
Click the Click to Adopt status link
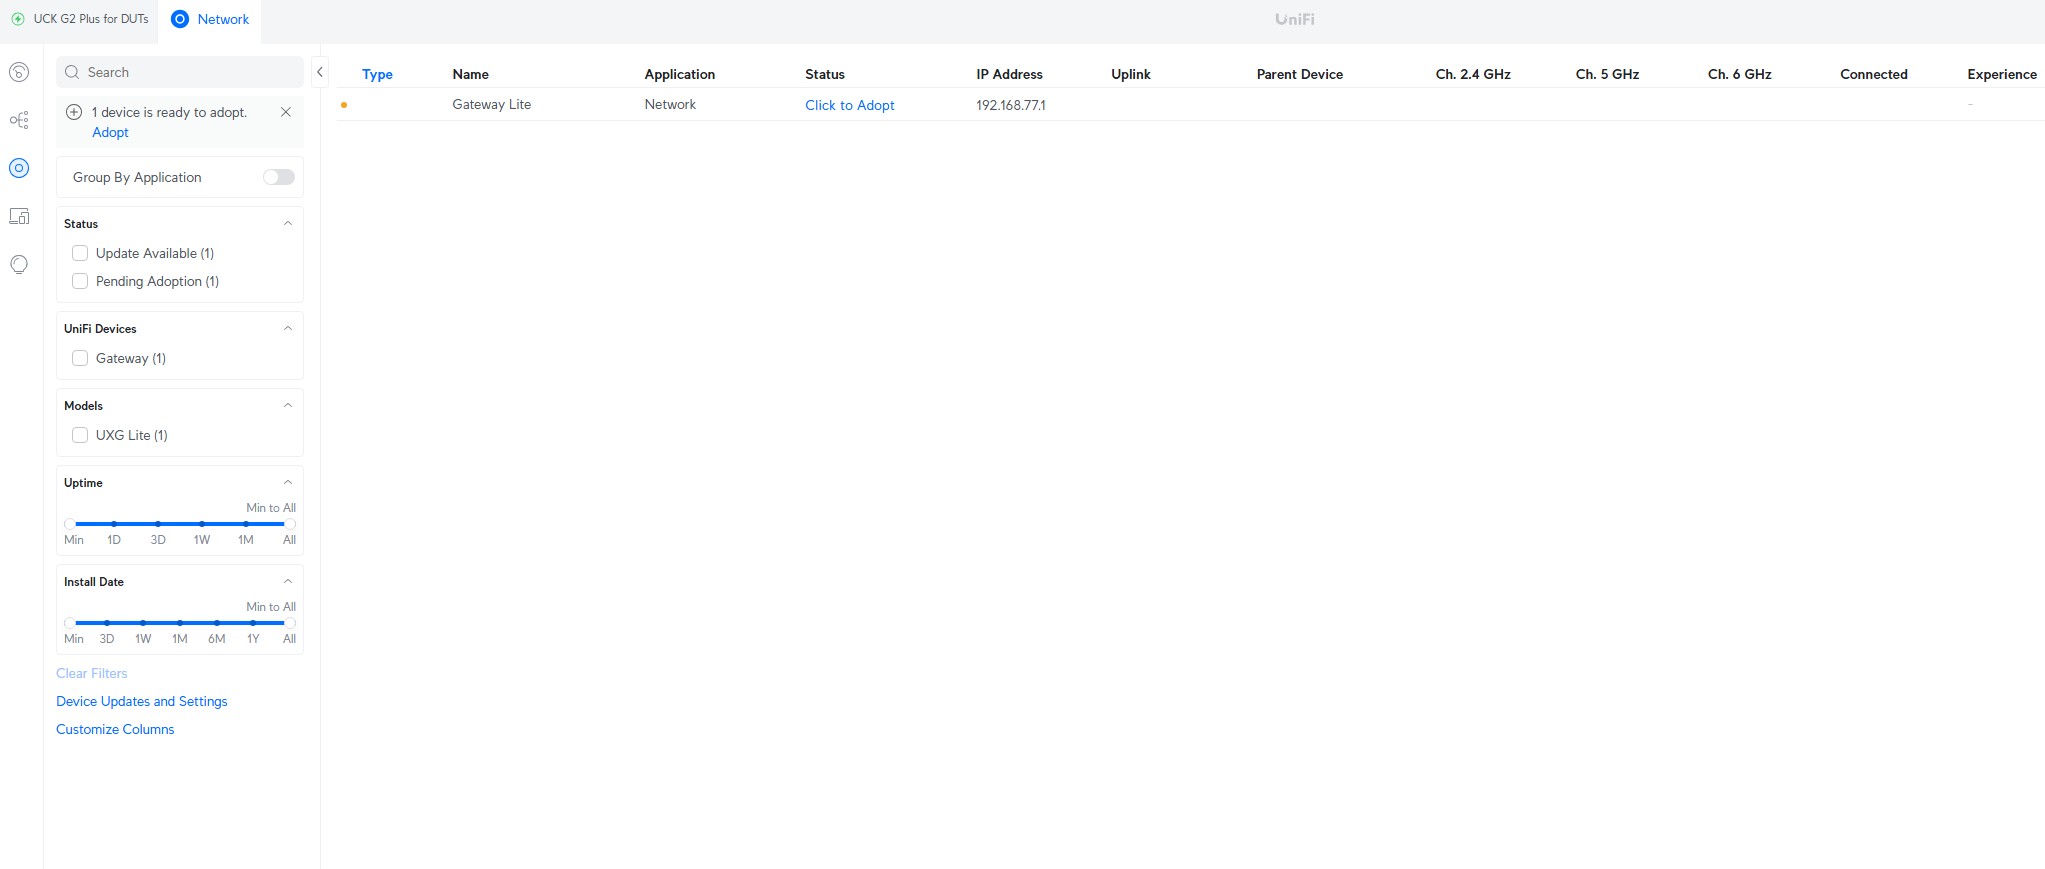(849, 105)
